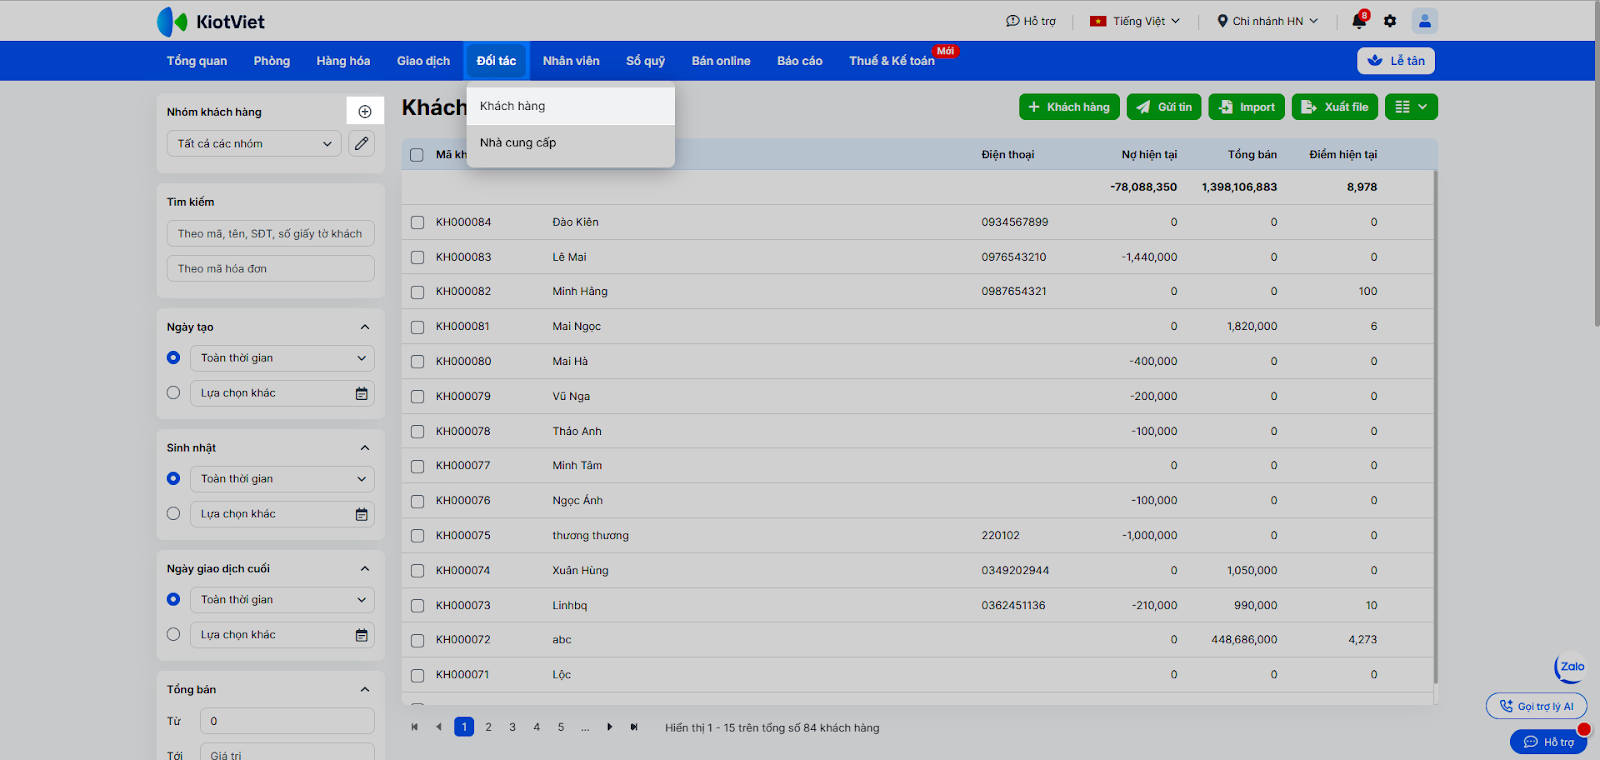The width and height of the screenshot is (1600, 760).
Task: Open the Báo cáo menu
Action: [800, 61]
